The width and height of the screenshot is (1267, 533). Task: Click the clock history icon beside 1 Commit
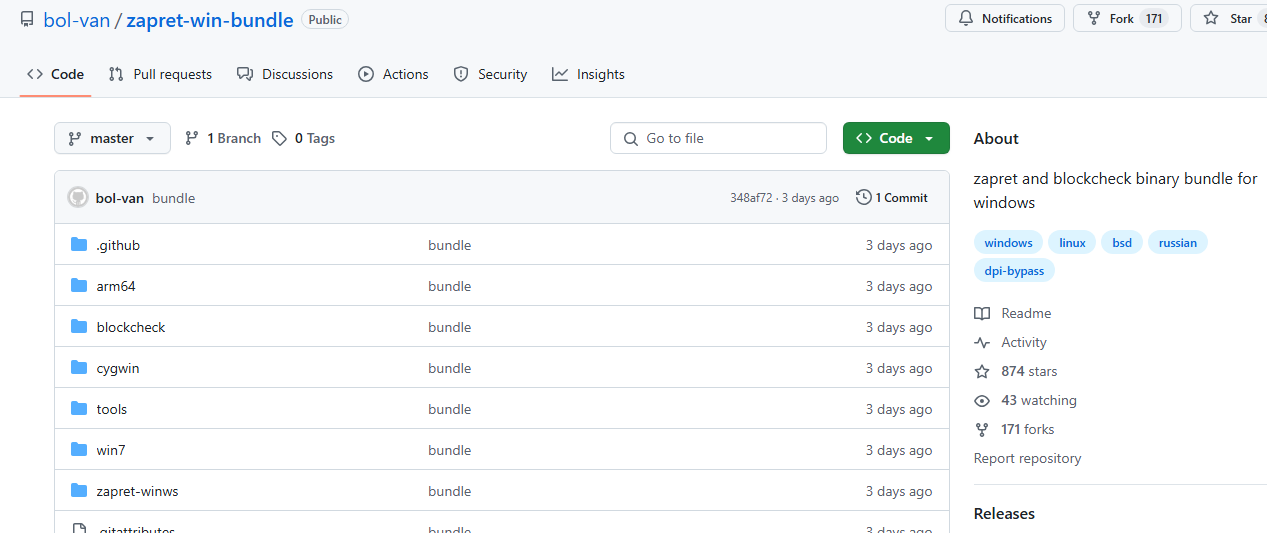(x=864, y=198)
